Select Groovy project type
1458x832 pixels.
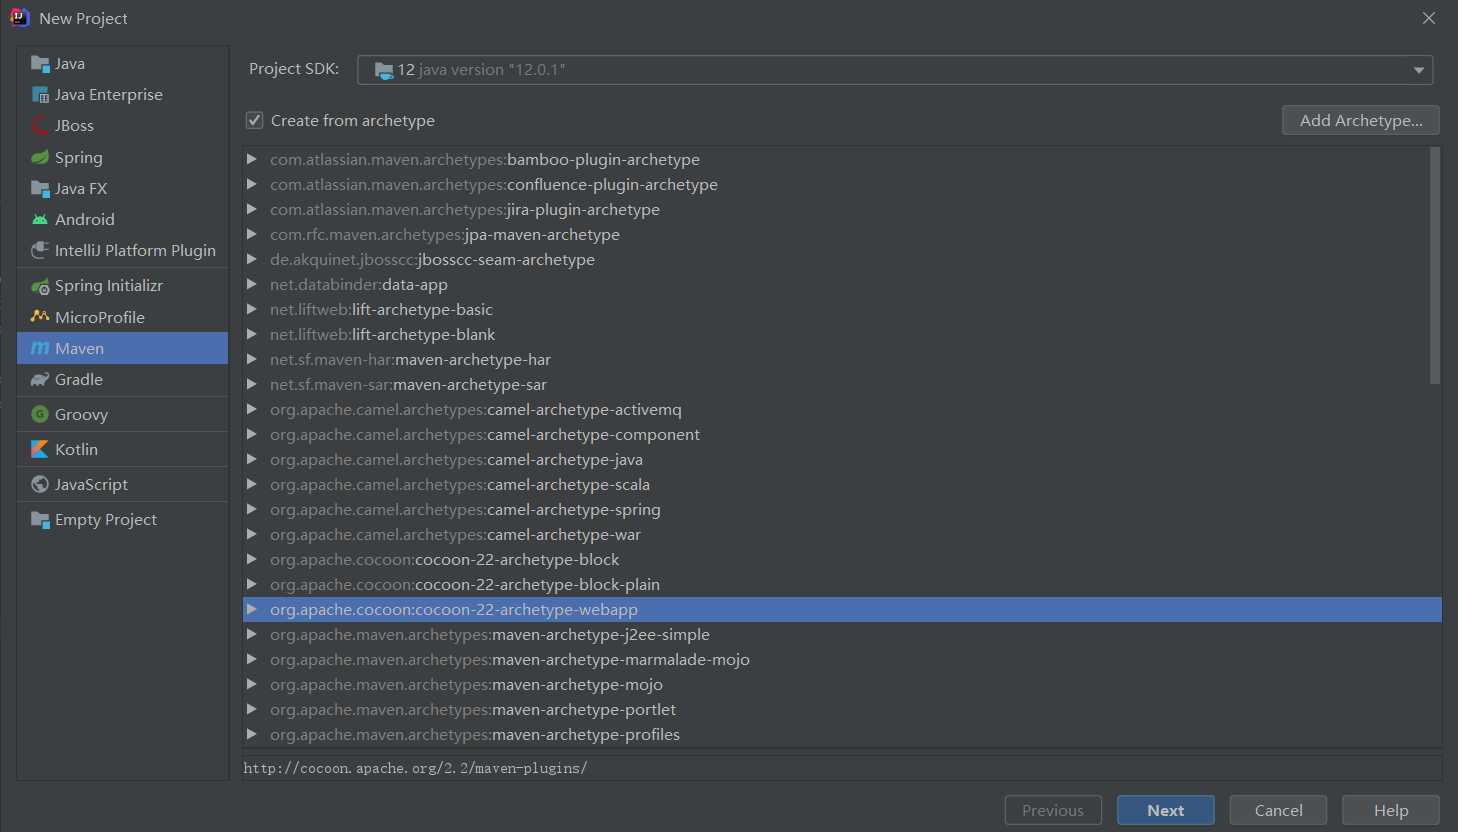123,414
